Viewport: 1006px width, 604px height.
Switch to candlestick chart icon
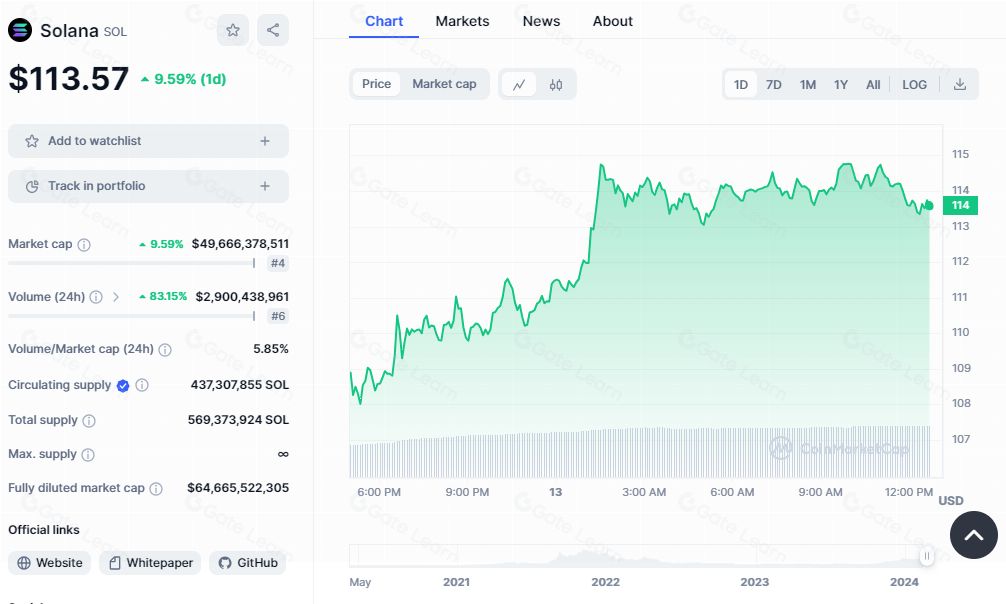coord(556,84)
